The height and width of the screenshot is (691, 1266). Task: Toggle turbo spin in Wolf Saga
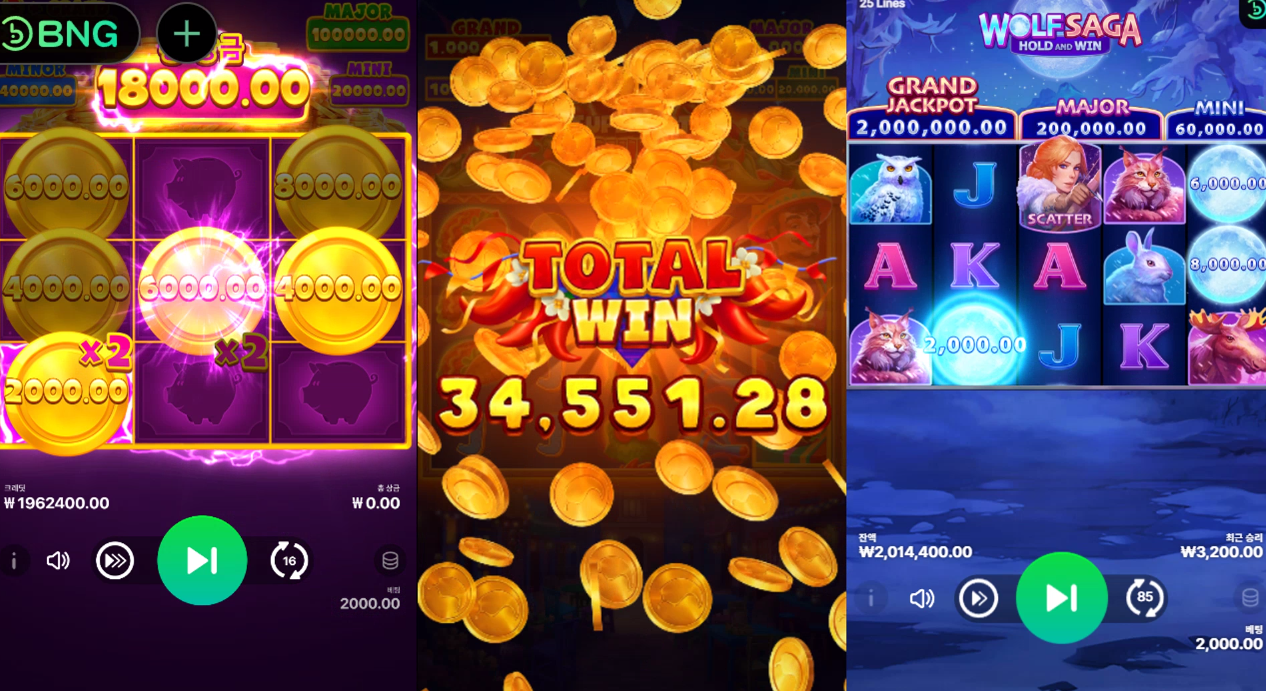[x=978, y=598]
